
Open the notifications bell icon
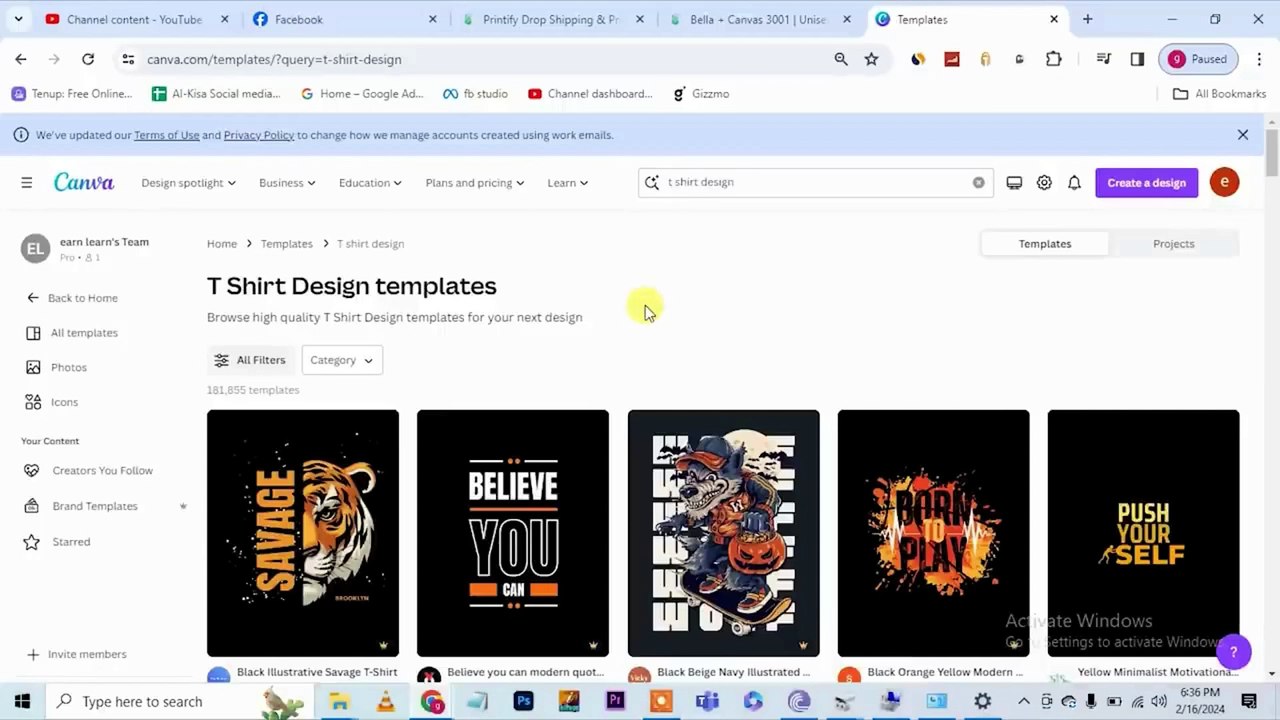point(1074,183)
